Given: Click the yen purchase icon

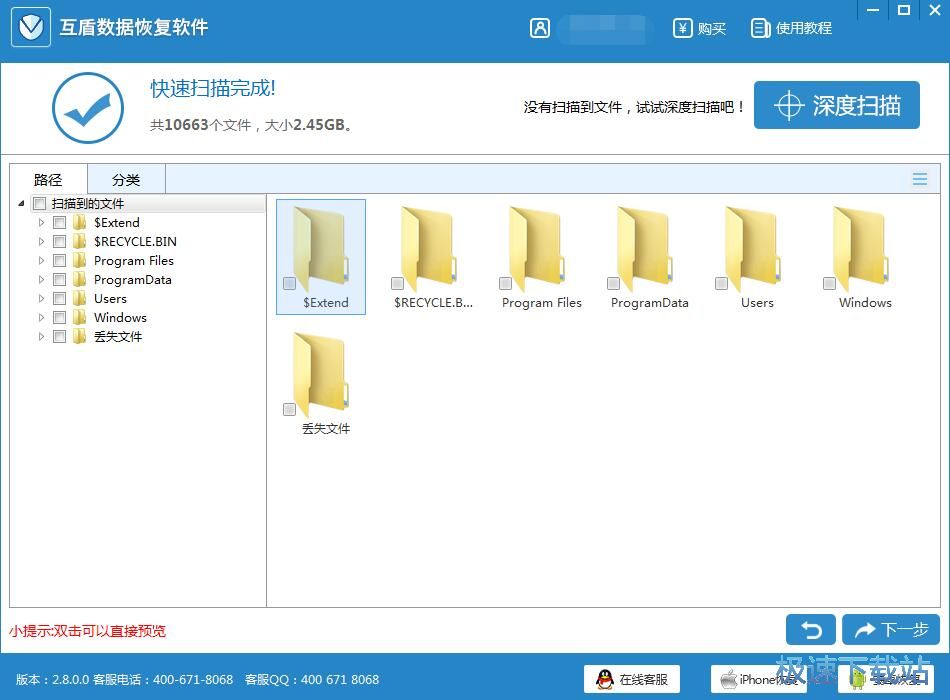Looking at the screenshot, I should tap(682, 28).
